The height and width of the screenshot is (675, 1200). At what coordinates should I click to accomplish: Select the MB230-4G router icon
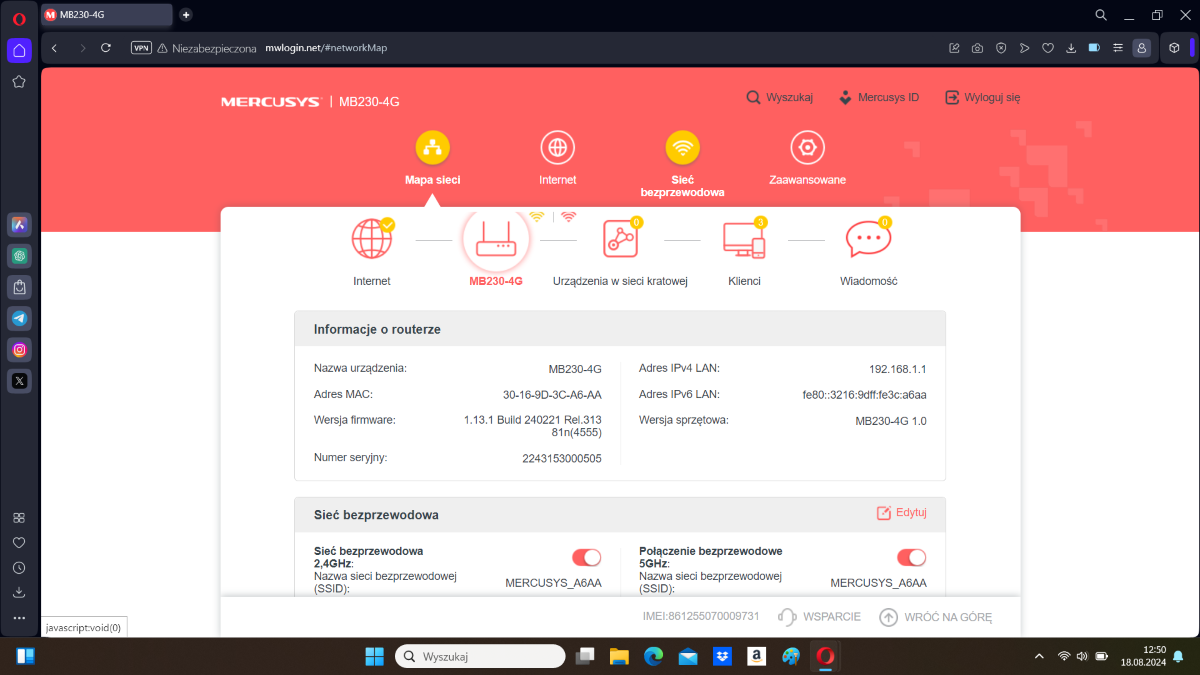pyautogui.click(x=496, y=239)
